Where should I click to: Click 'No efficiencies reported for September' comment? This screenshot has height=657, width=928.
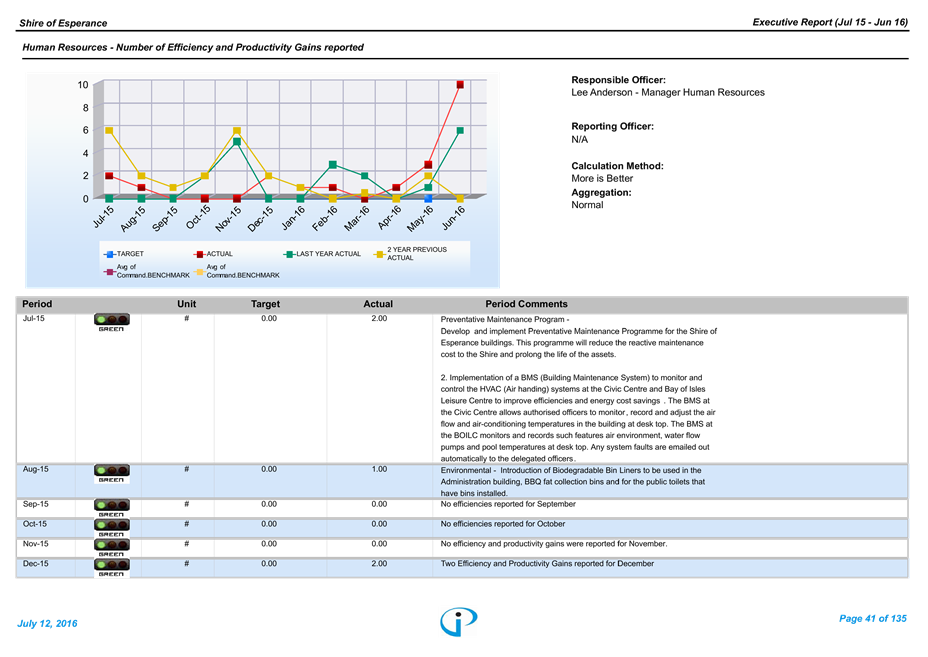click(x=508, y=504)
